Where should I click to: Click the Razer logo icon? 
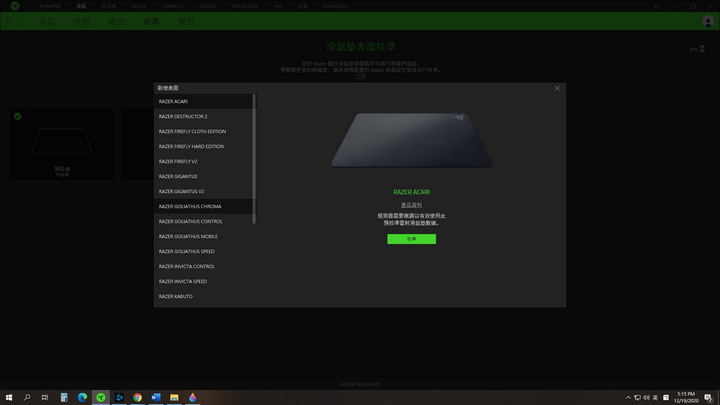pos(15,6)
